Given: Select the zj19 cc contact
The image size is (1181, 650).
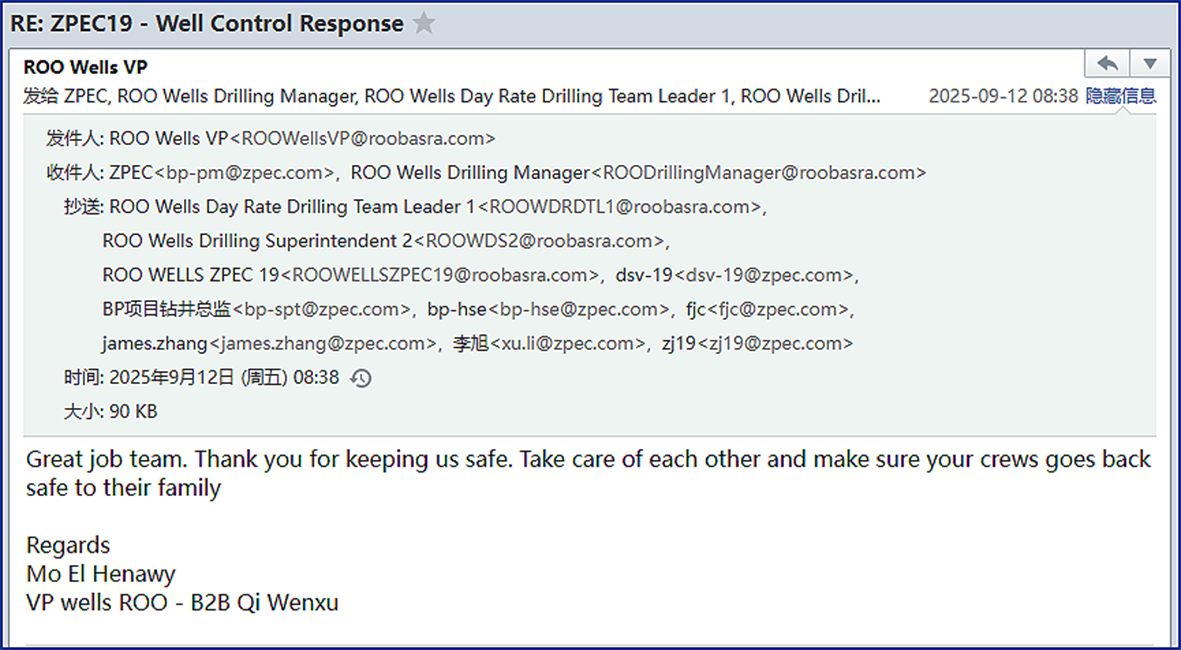Looking at the screenshot, I should pyautogui.click(x=756, y=344).
